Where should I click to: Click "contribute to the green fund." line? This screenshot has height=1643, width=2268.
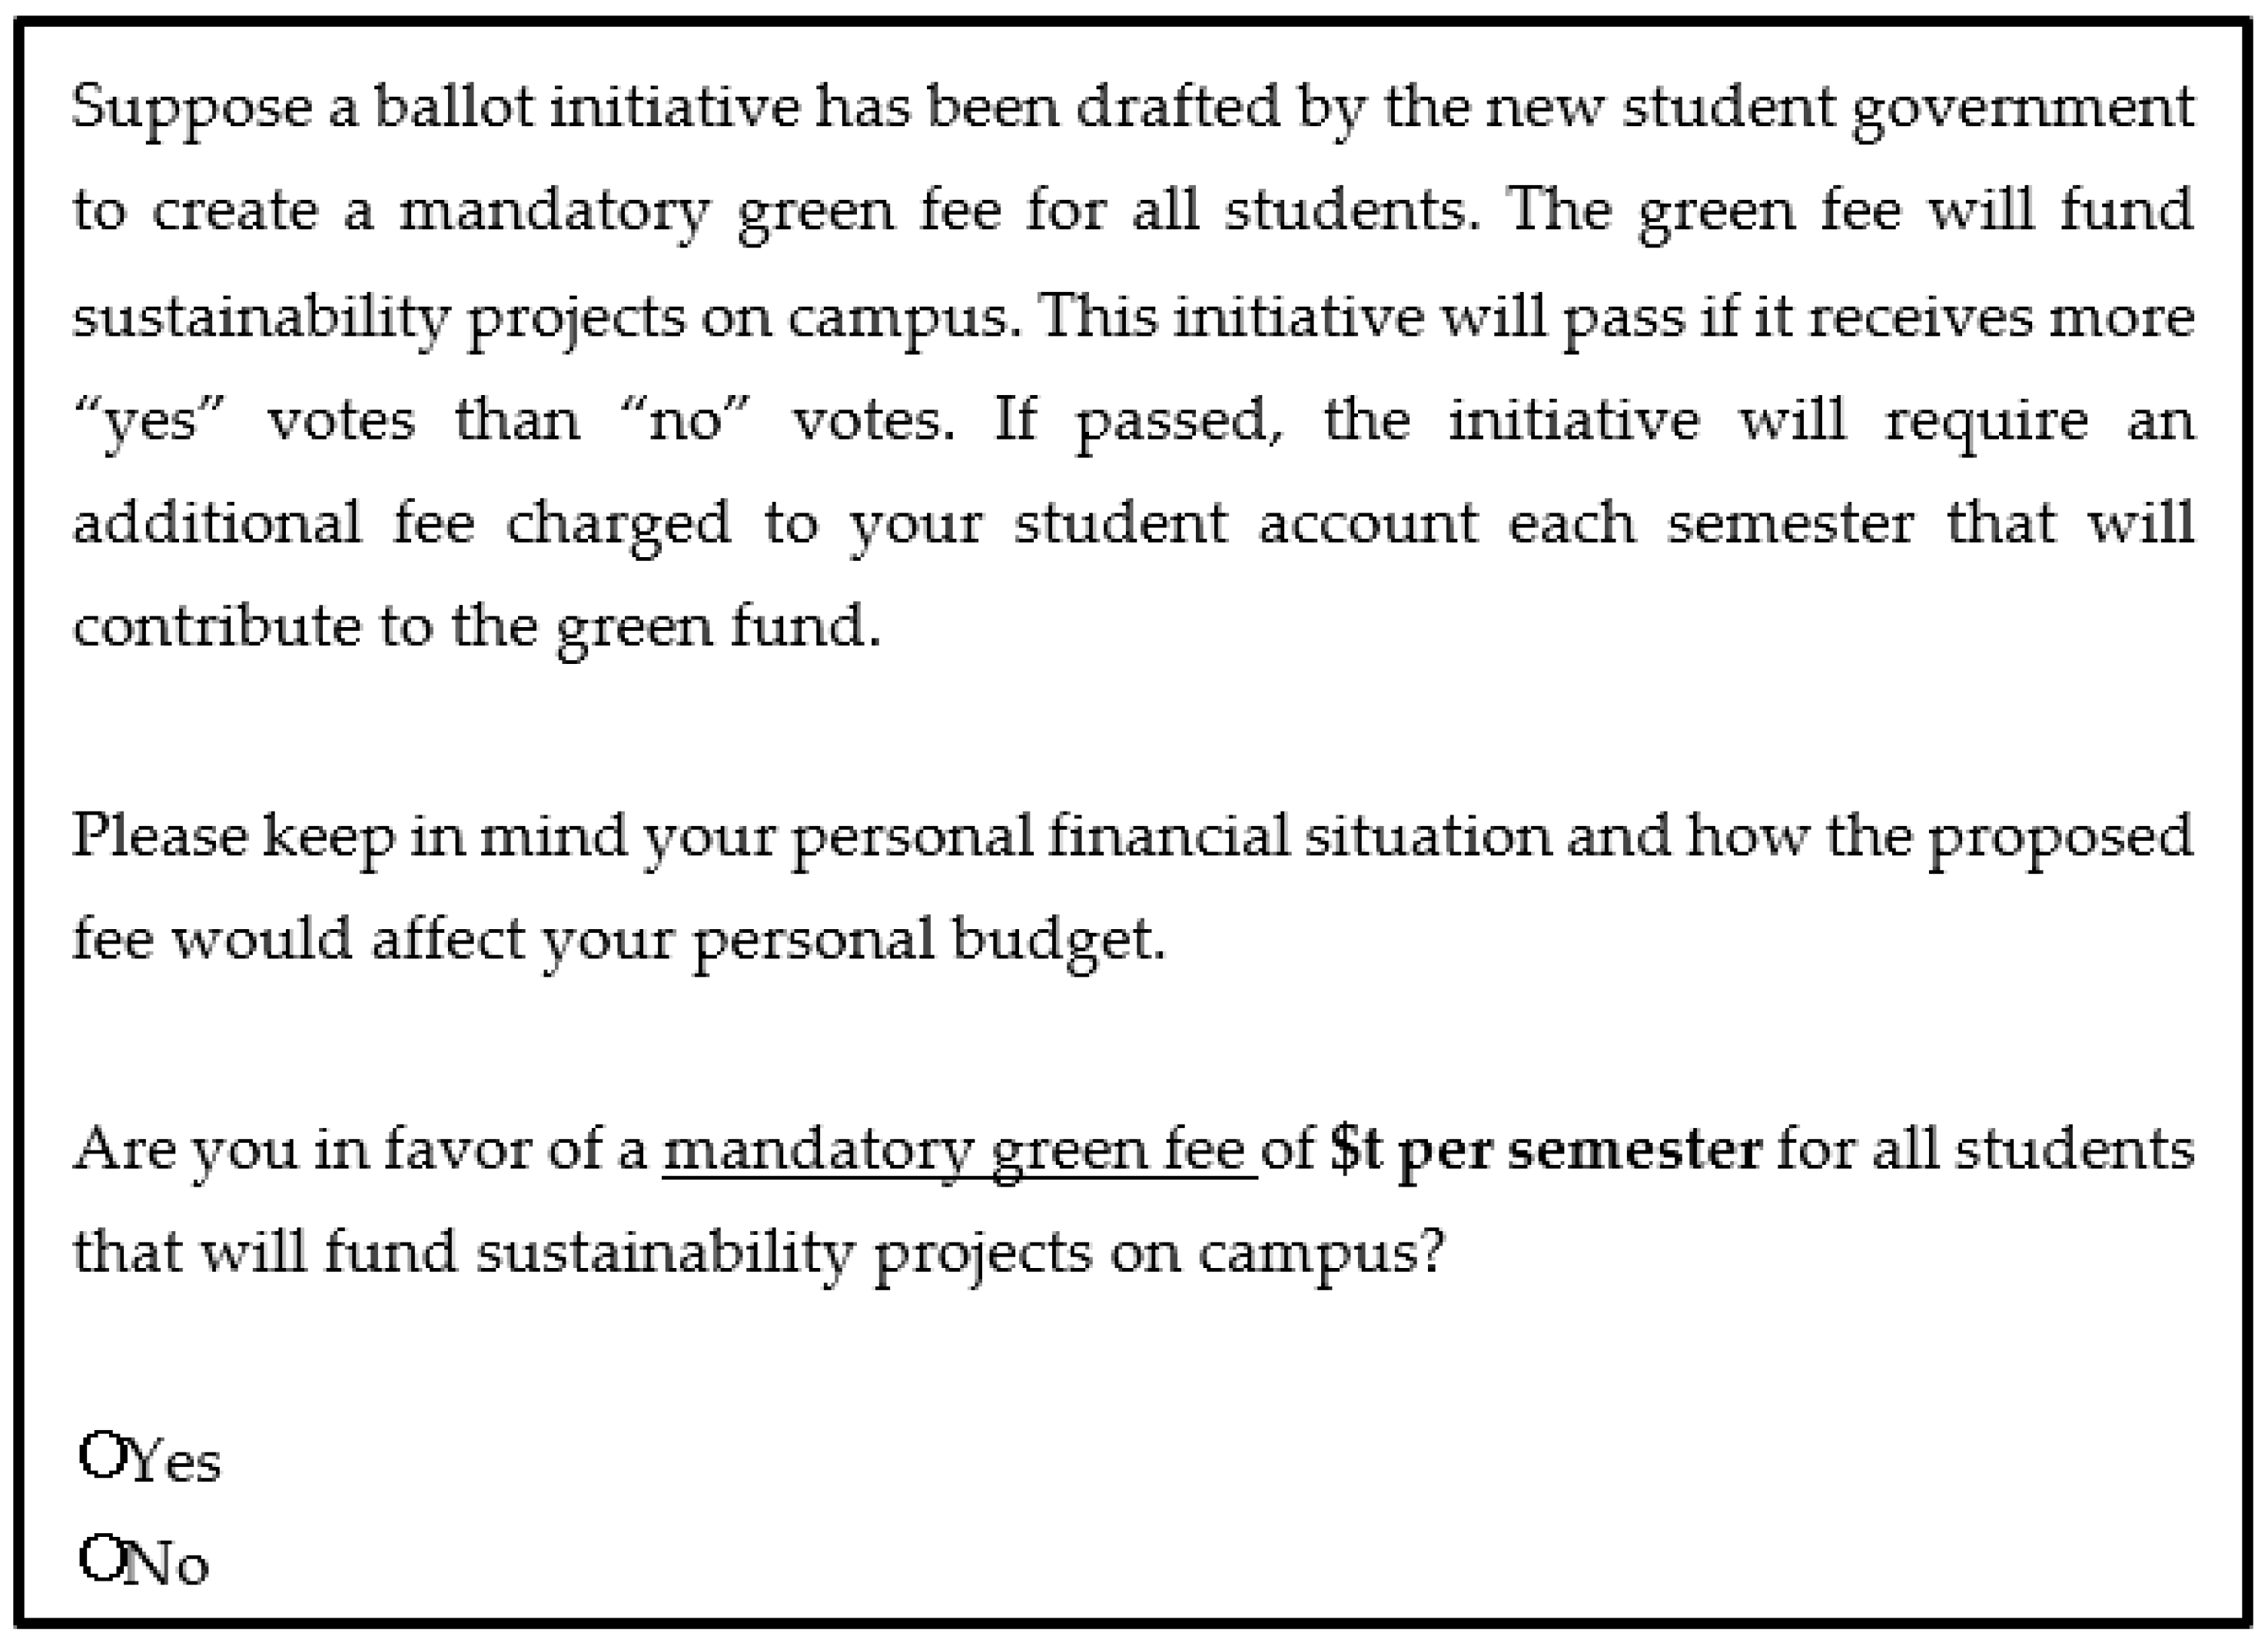click(476, 628)
